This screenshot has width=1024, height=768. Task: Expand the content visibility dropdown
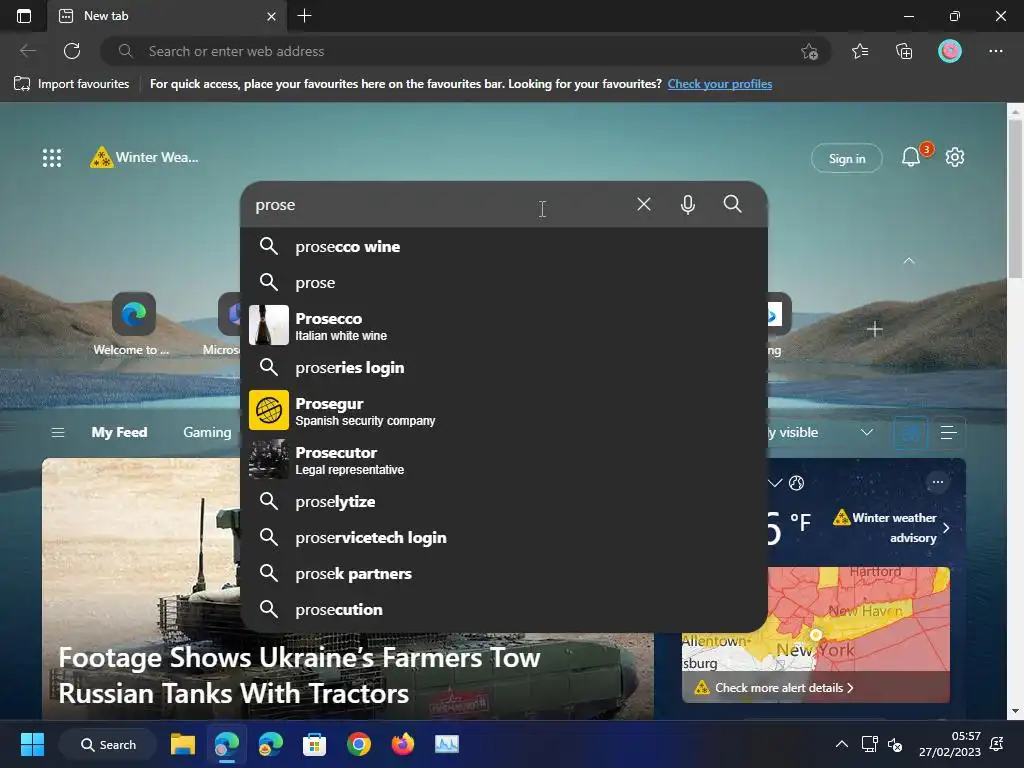[867, 432]
